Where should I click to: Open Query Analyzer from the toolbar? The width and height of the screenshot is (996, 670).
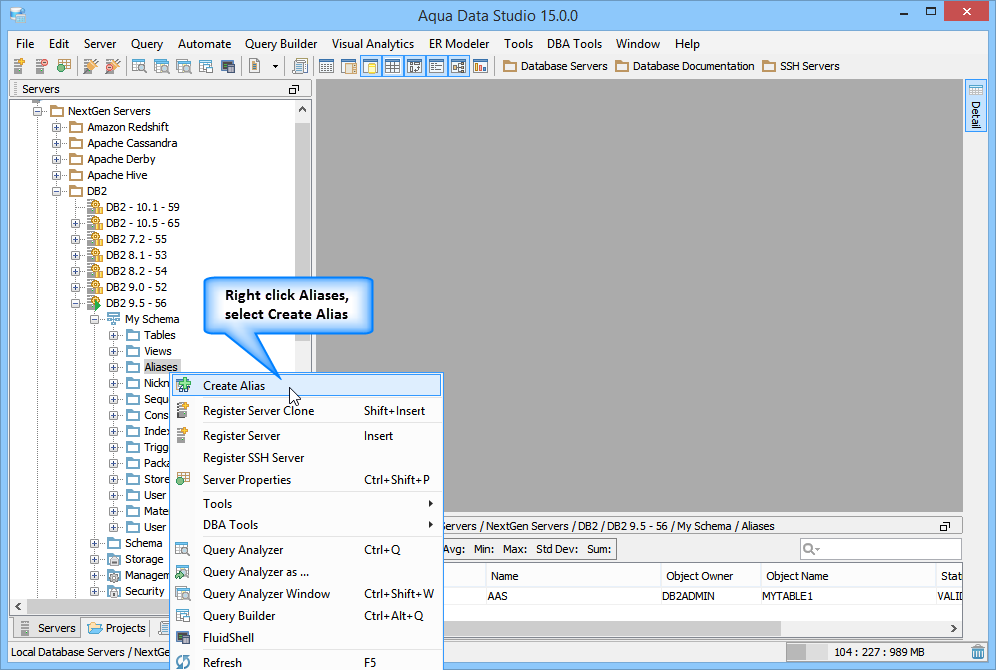pyautogui.click(x=139, y=66)
